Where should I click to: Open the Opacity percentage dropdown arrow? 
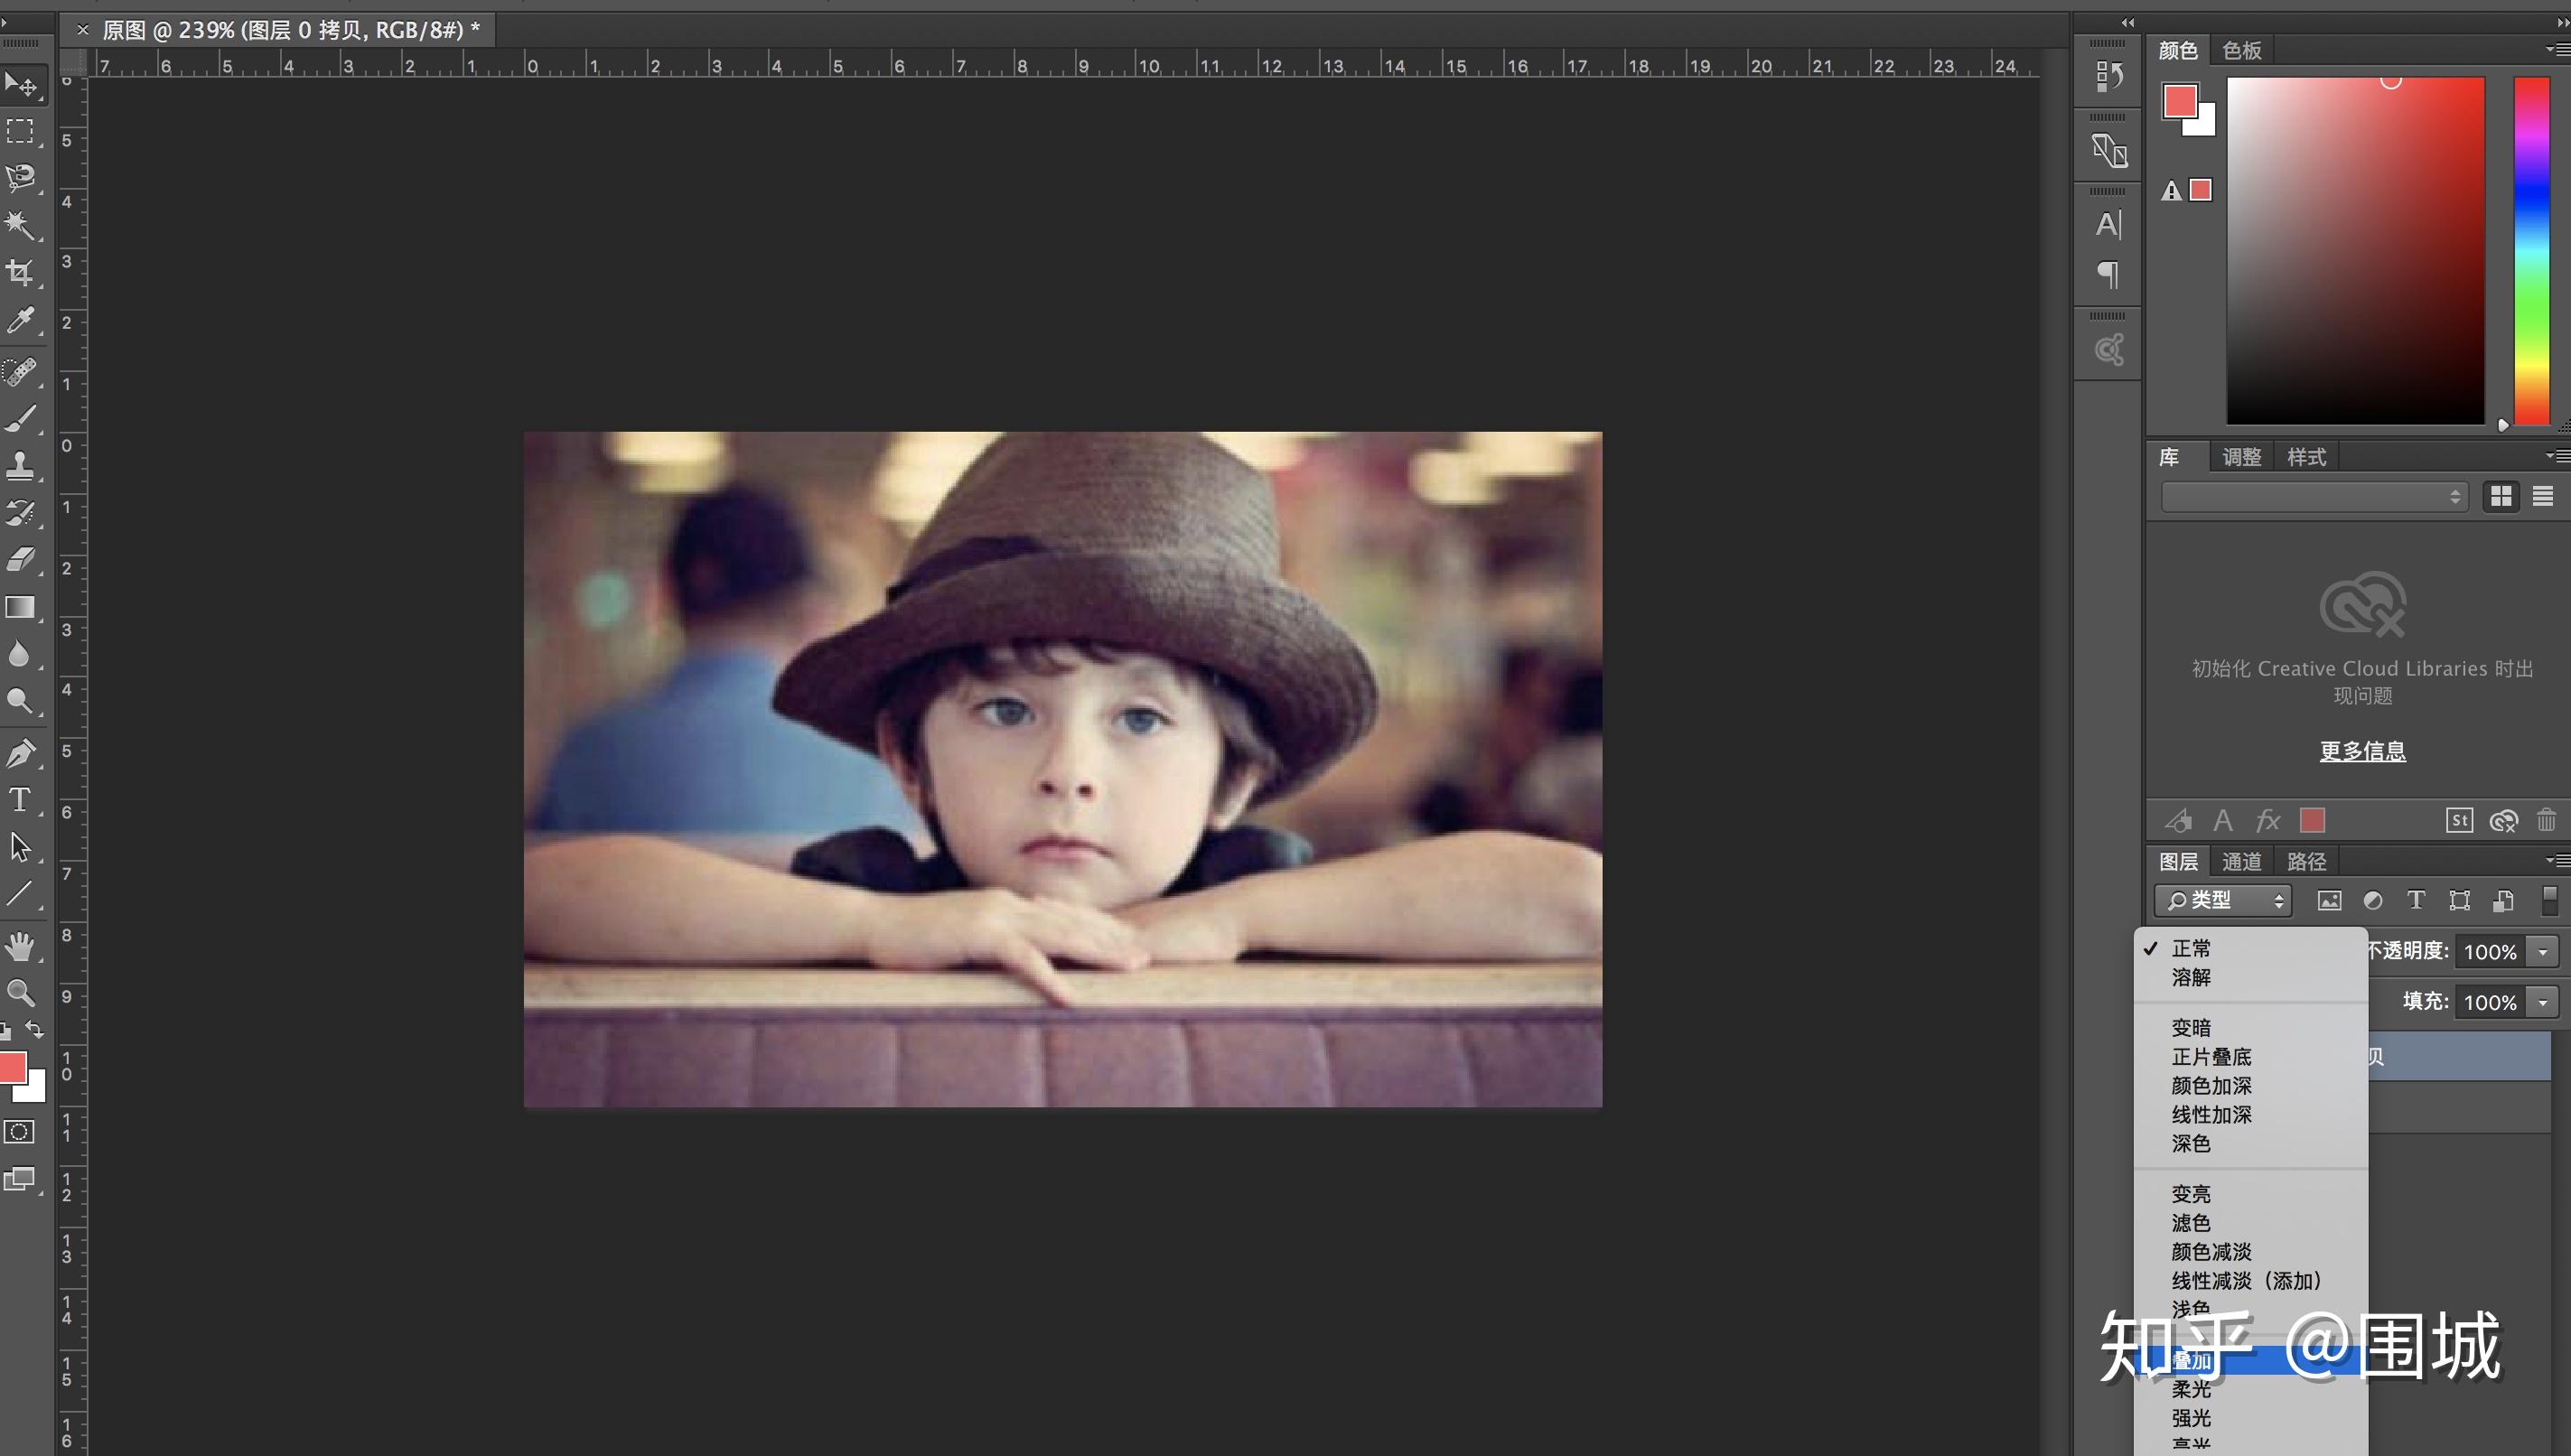click(2543, 952)
